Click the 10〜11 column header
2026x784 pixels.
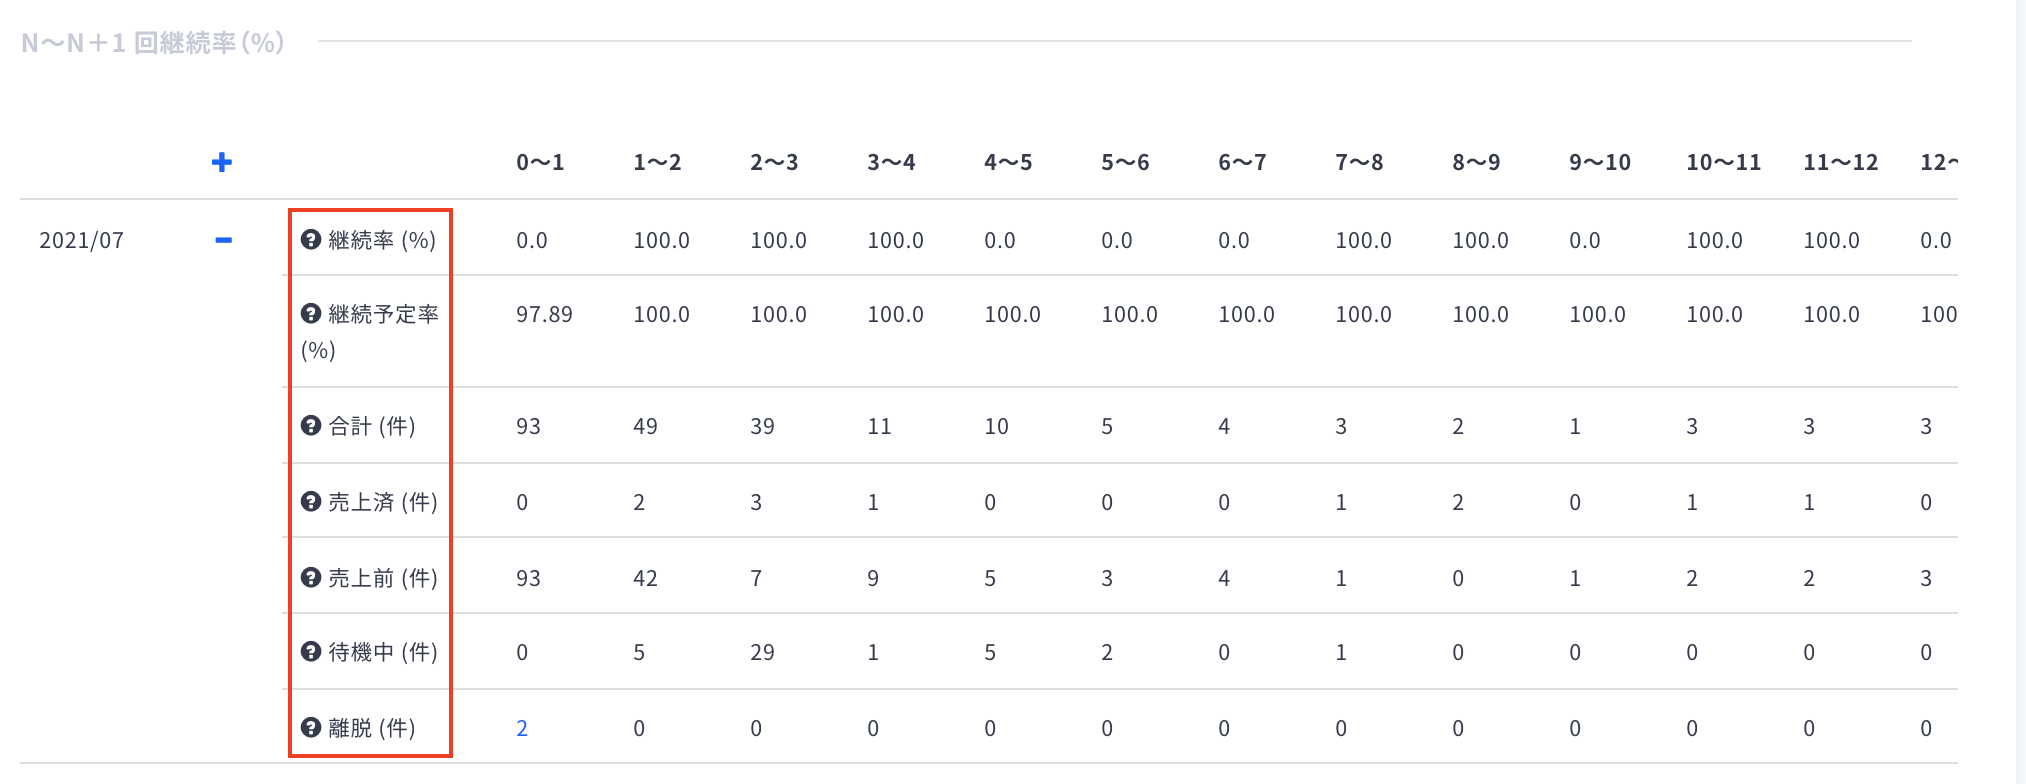[x=1723, y=162]
